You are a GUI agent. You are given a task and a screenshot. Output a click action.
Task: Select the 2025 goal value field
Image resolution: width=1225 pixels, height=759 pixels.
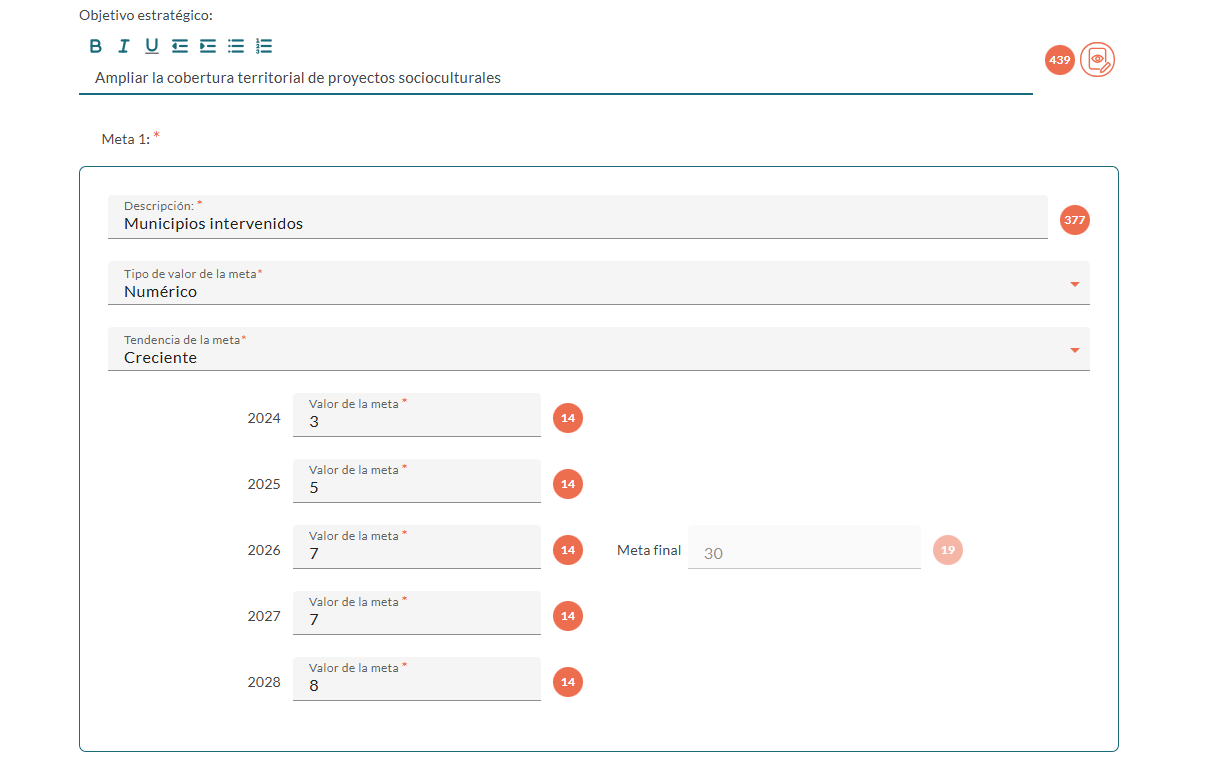pyautogui.click(x=416, y=487)
